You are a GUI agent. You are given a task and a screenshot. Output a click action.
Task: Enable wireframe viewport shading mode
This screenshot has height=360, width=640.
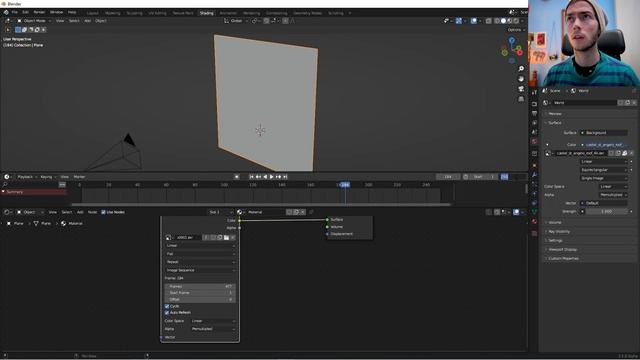click(497, 21)
